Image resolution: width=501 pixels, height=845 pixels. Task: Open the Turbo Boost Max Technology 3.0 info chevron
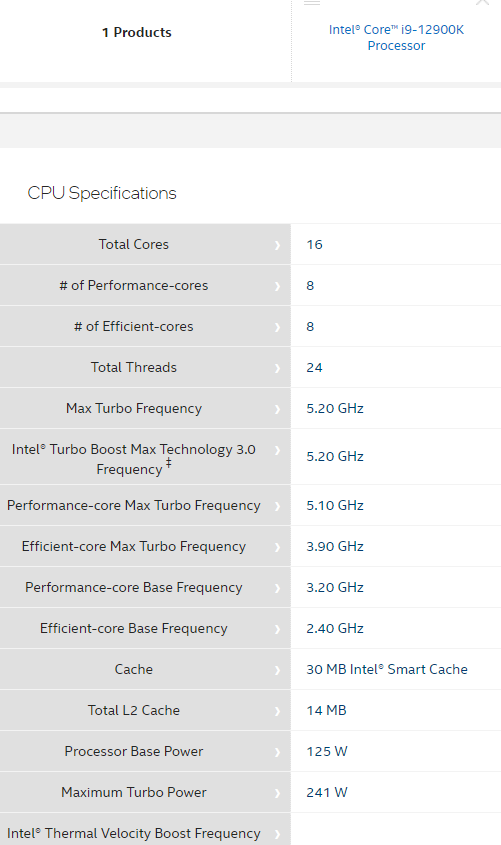coord(277,450)
